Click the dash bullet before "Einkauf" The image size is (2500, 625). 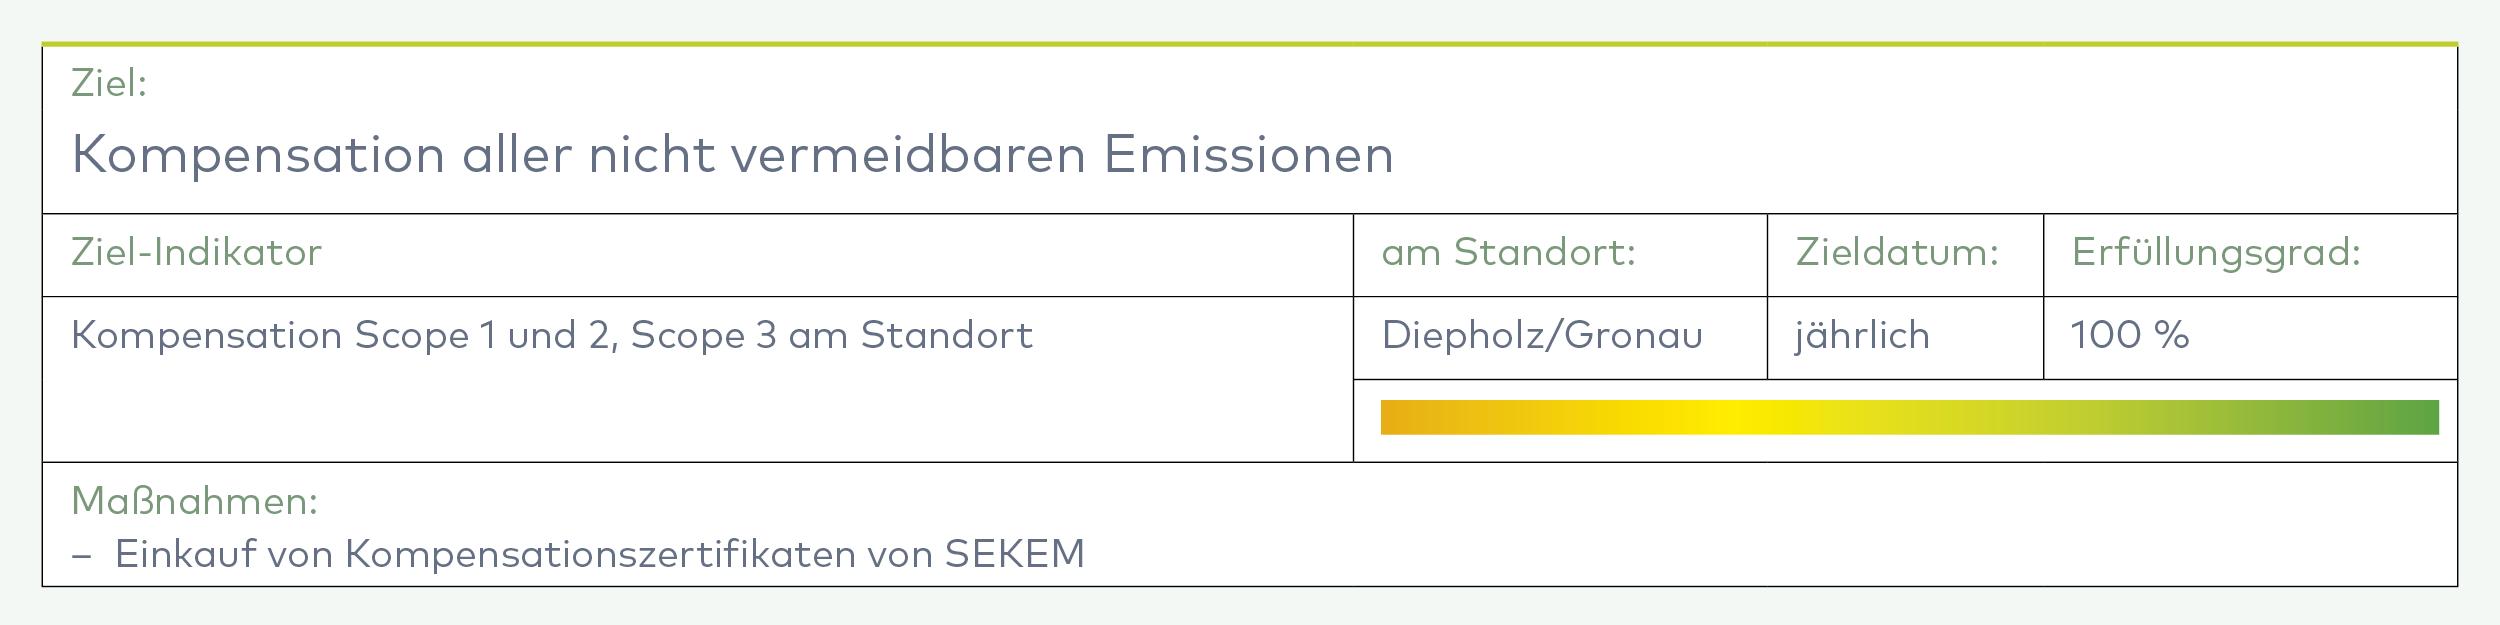point(82,555)
